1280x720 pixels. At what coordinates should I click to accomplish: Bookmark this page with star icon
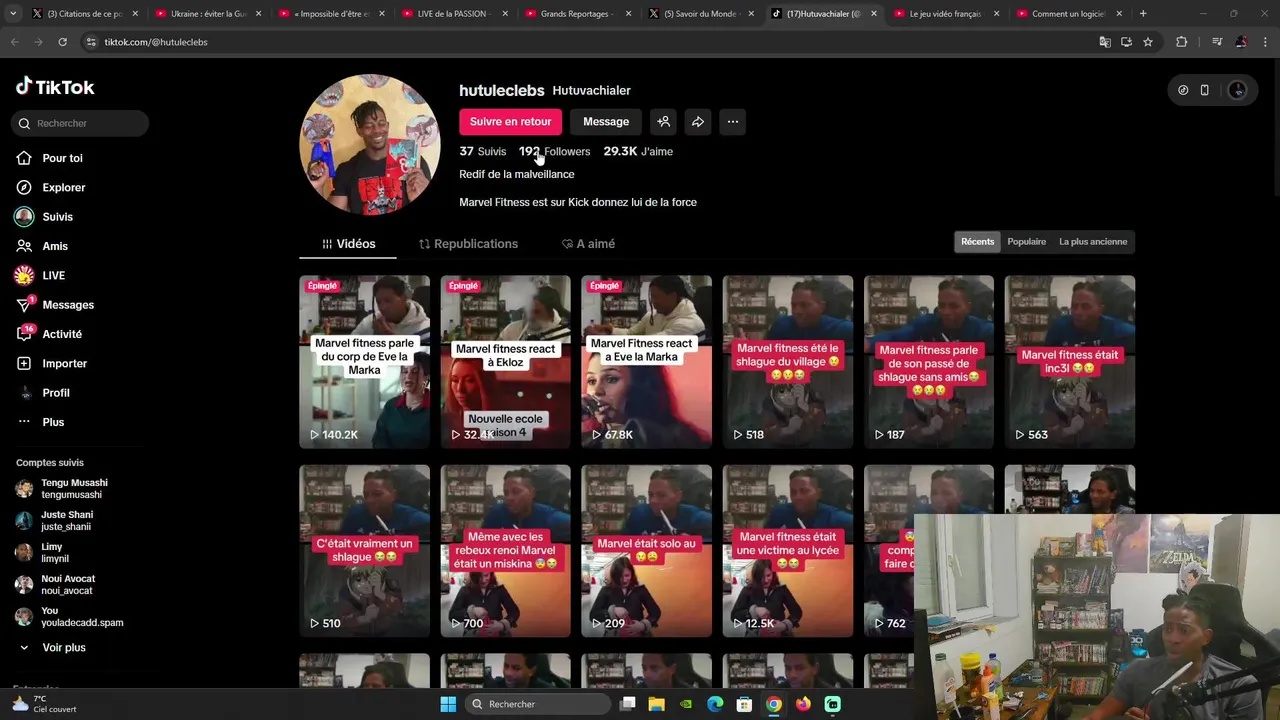(1148, 42)
